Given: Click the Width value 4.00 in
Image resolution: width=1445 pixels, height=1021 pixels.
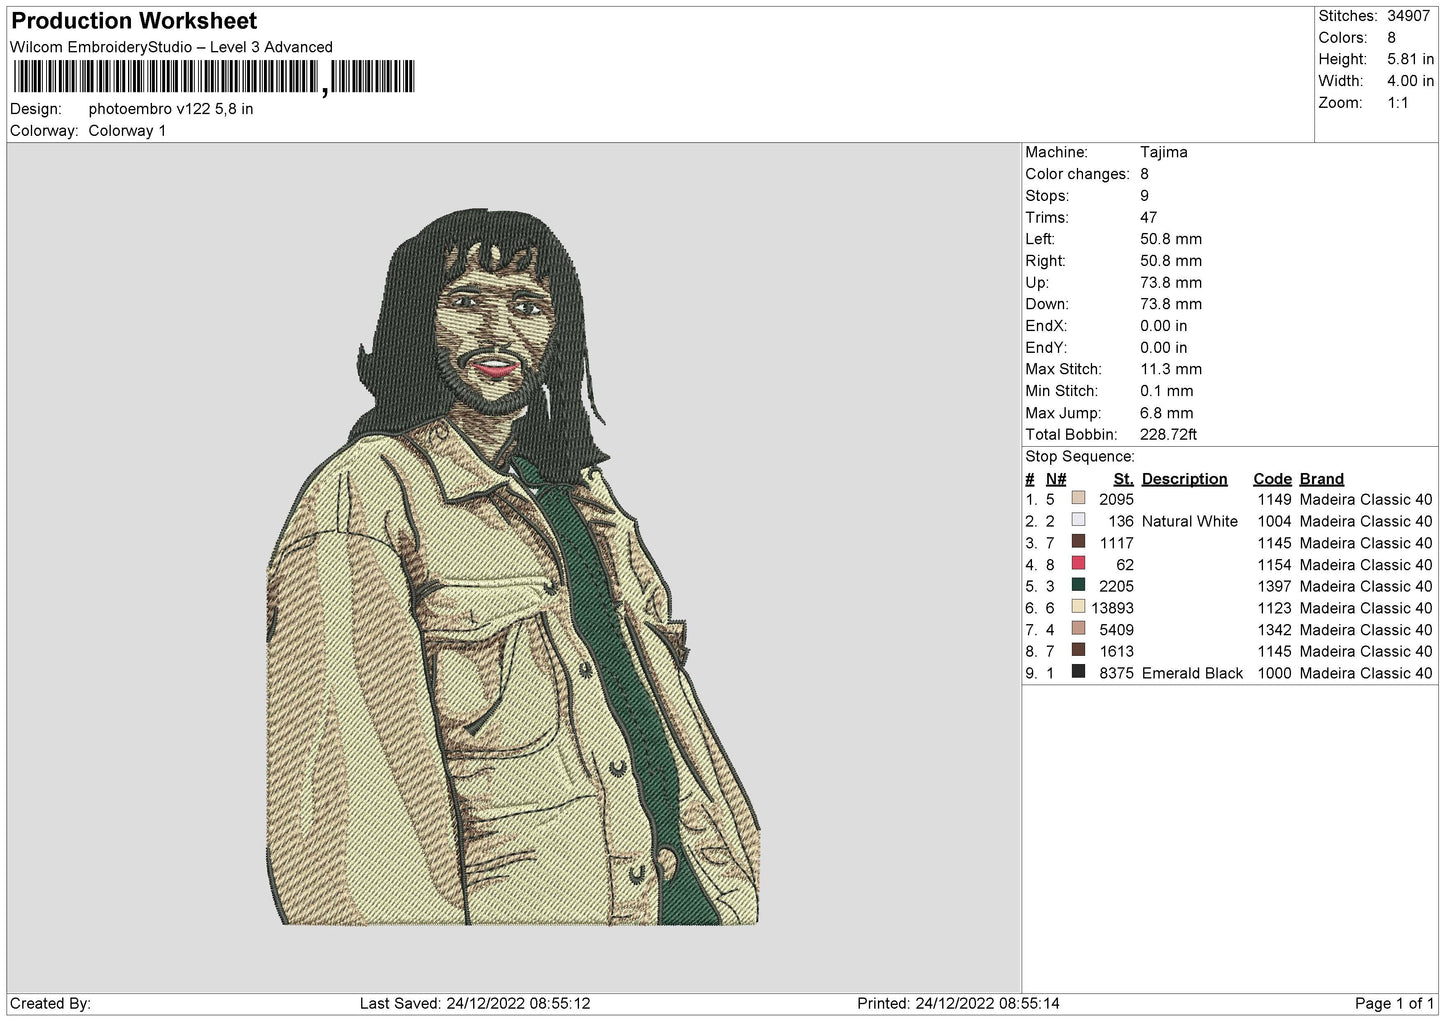Looking at the screenshot, I should click(x=1410, y=81).
